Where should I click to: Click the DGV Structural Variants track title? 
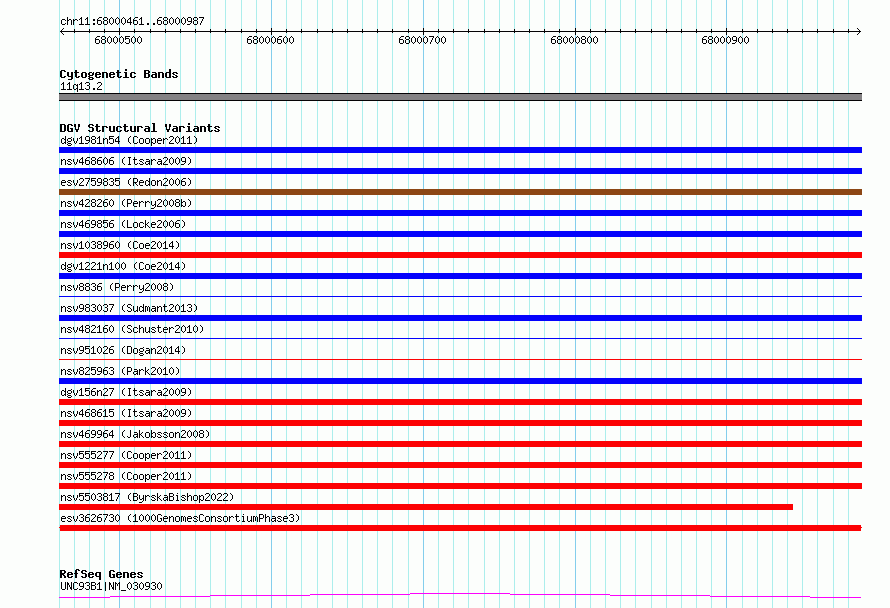[x=140, y=128]
